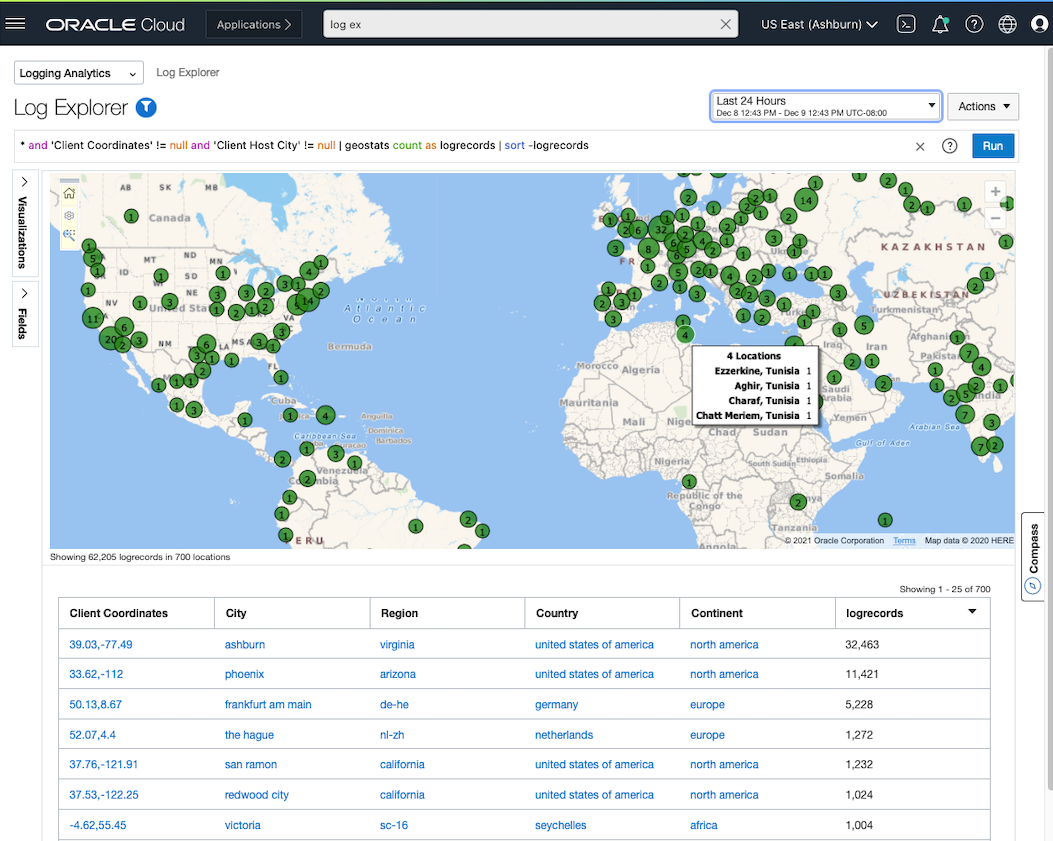
Task: Launch Cloud Shell from the header
Action: (906, 24)
